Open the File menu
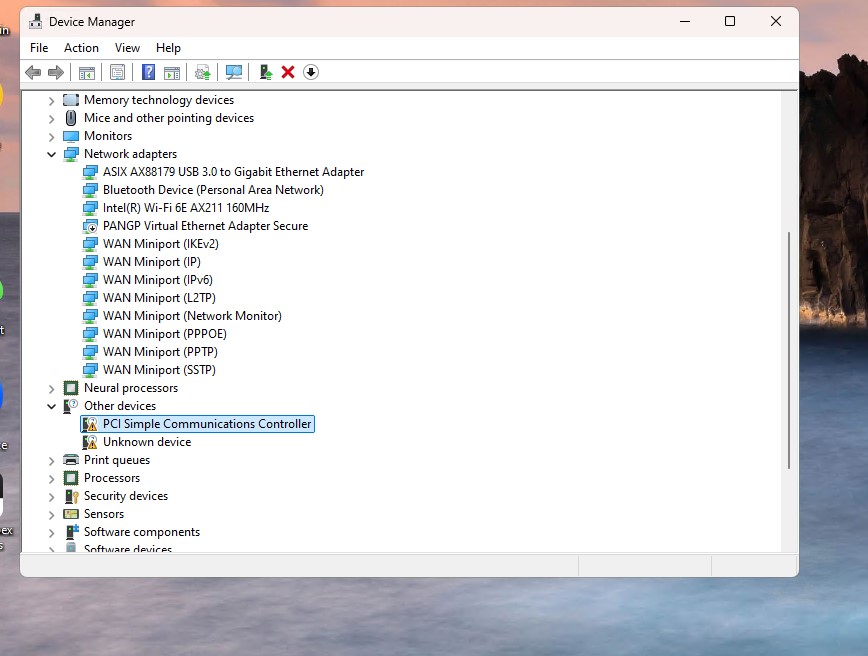868x656 pixels. (38, 47)
